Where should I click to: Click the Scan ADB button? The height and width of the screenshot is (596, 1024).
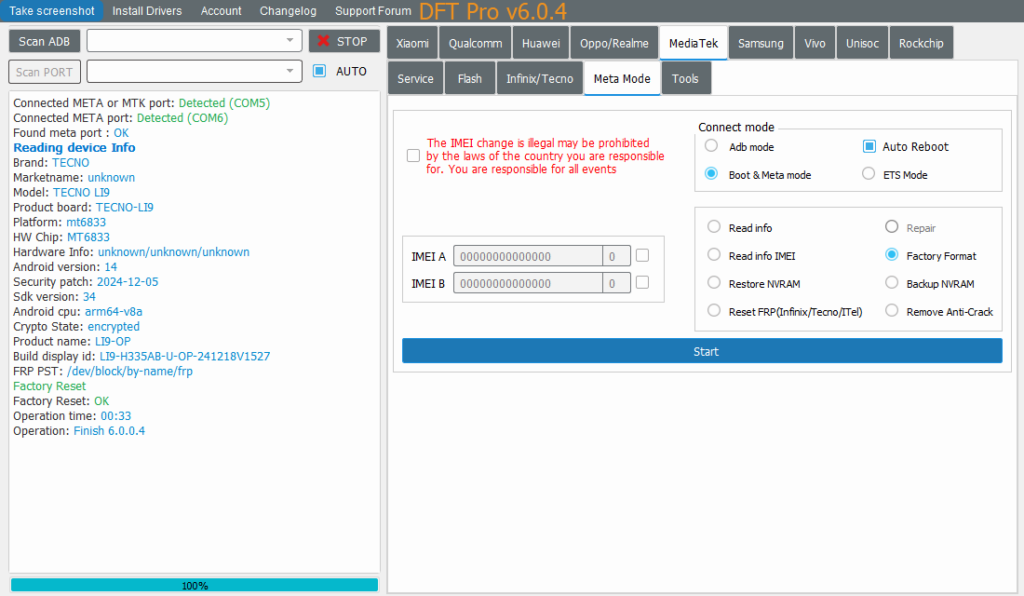point(44,41)
